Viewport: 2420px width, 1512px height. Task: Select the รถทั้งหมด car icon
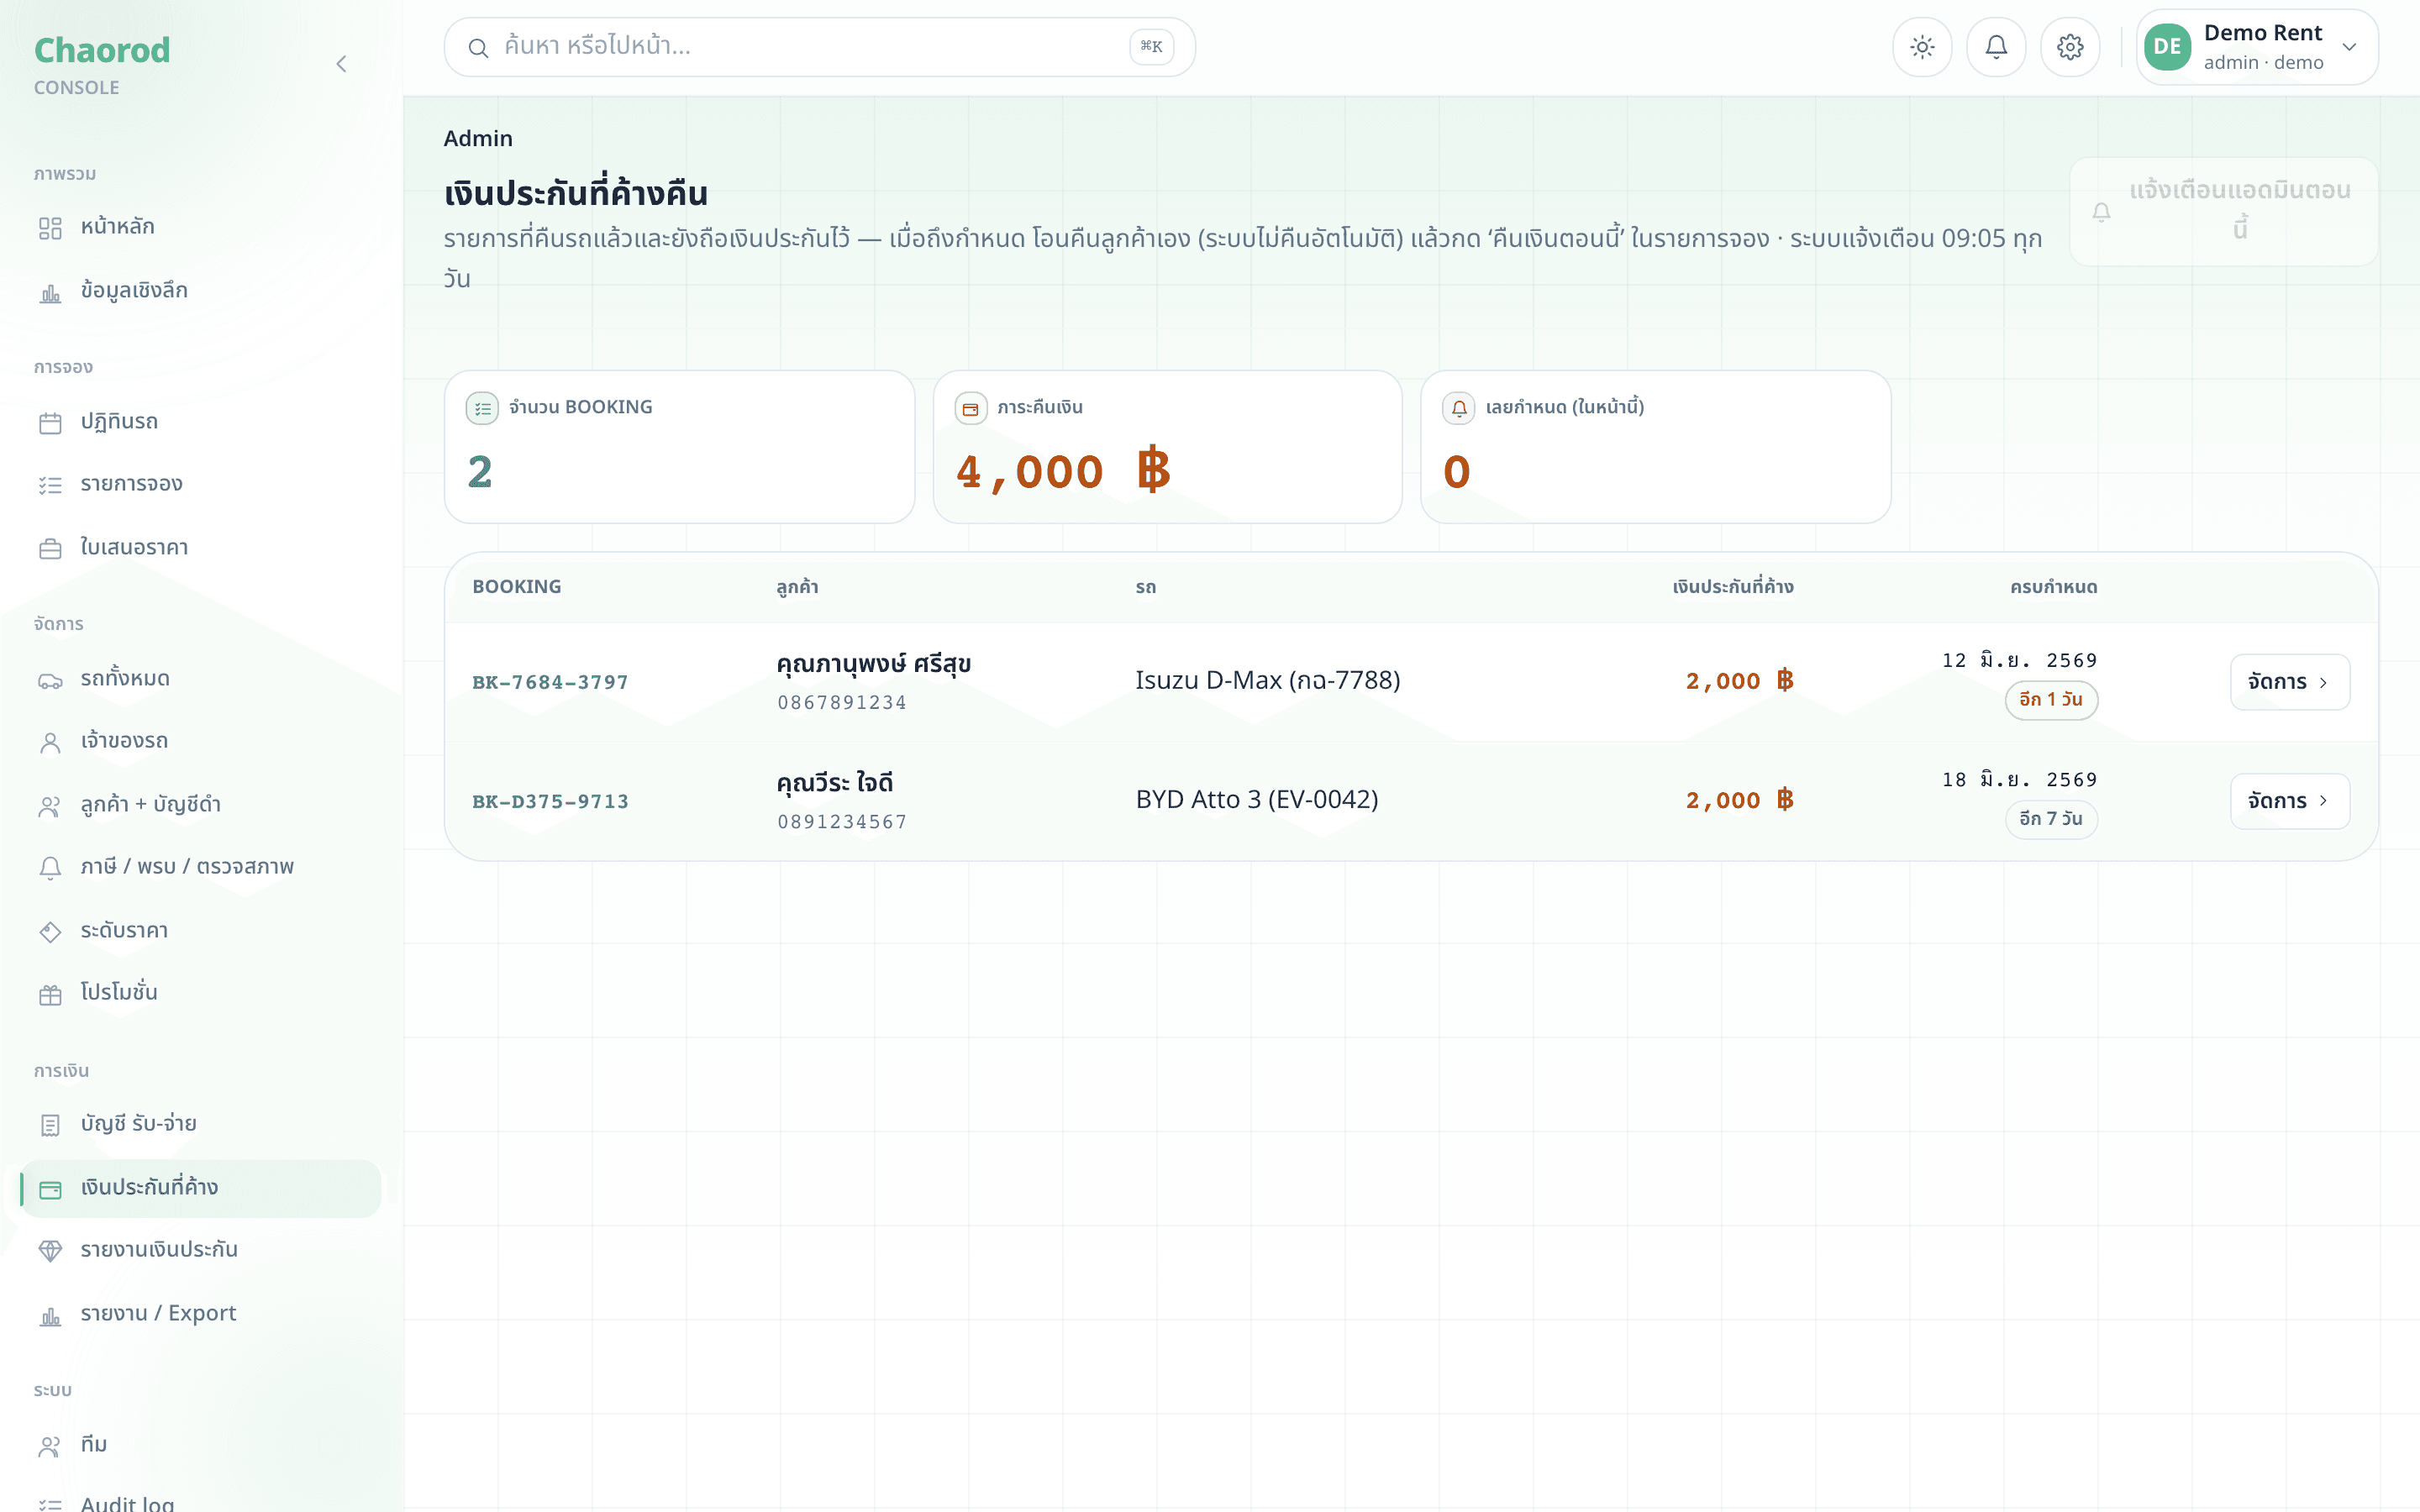[50, 681]
